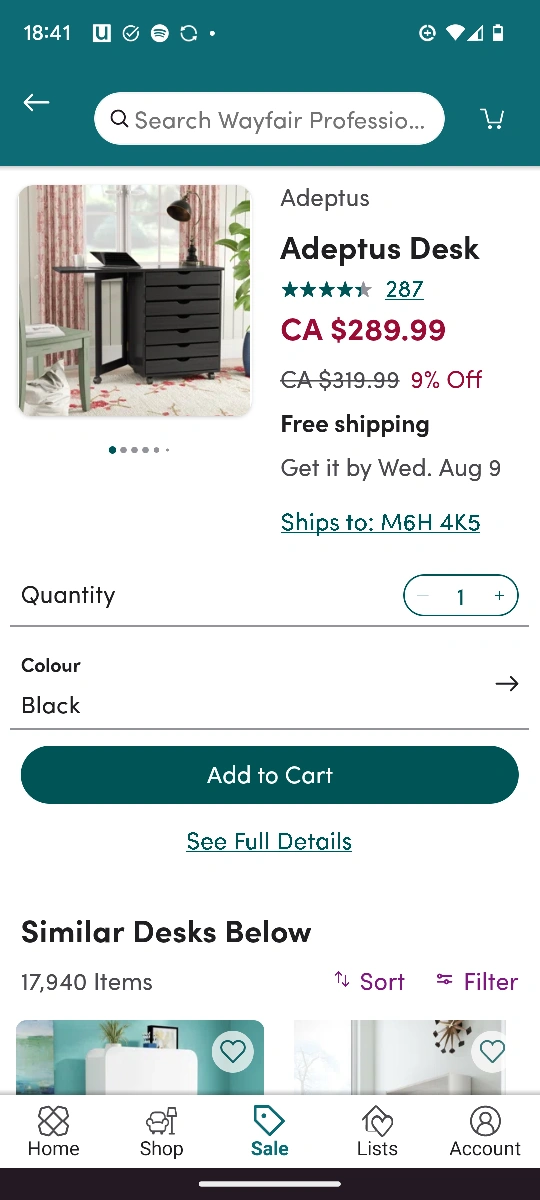The height and width of the screenshot is (1200, 540).
Task: Expand the Colour option arrow
Action: (x=507, y=684)
